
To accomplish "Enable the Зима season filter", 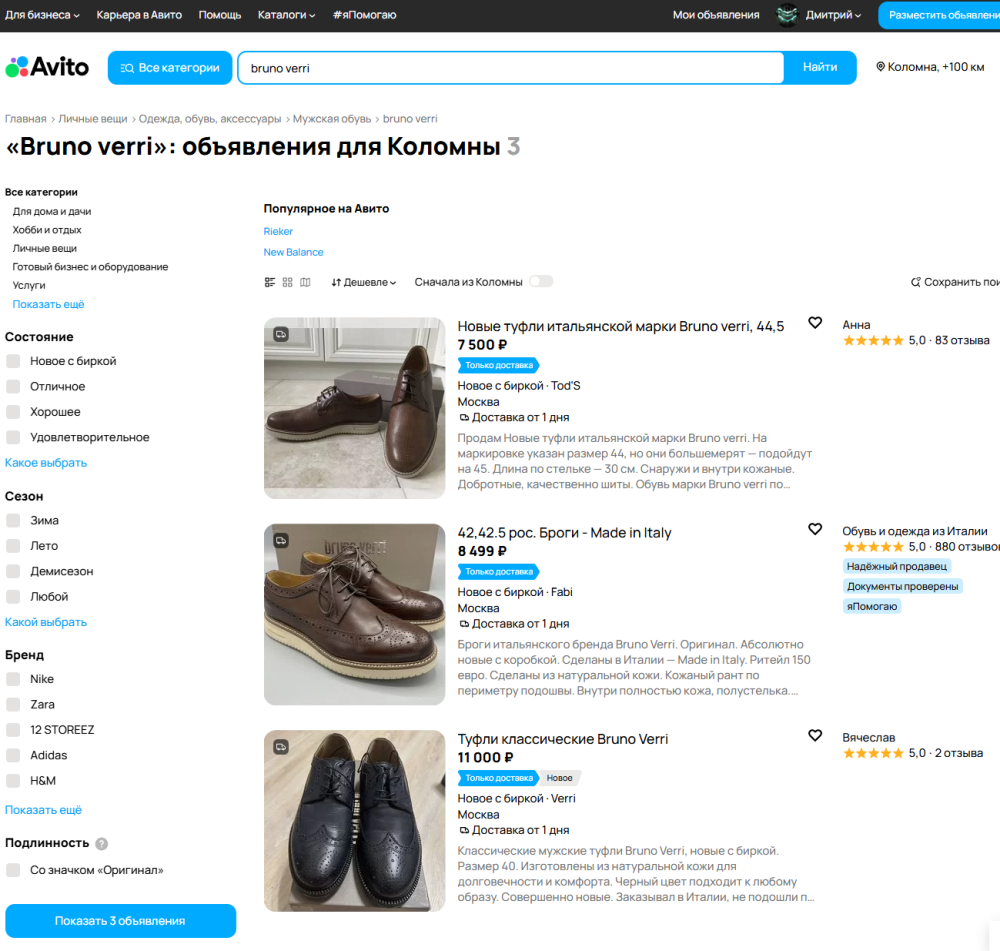I will click(x=13, y=520).
